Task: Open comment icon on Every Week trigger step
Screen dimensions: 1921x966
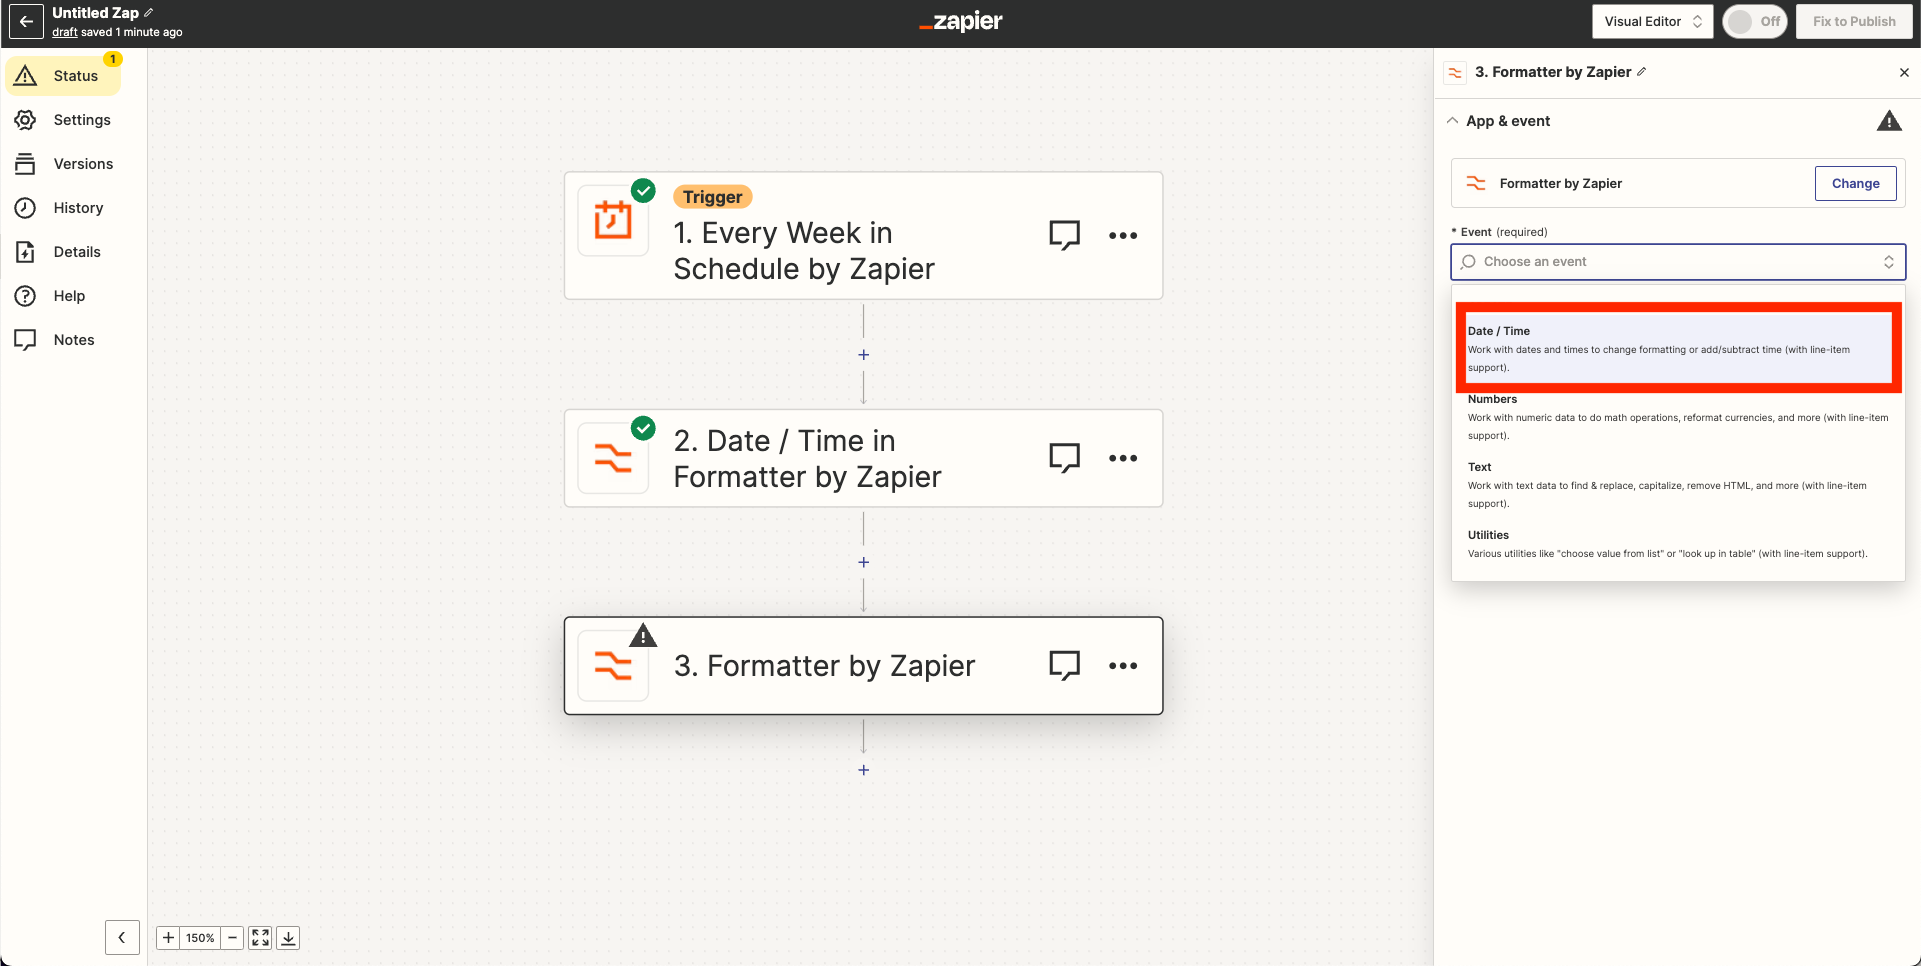Action: 1064,235
